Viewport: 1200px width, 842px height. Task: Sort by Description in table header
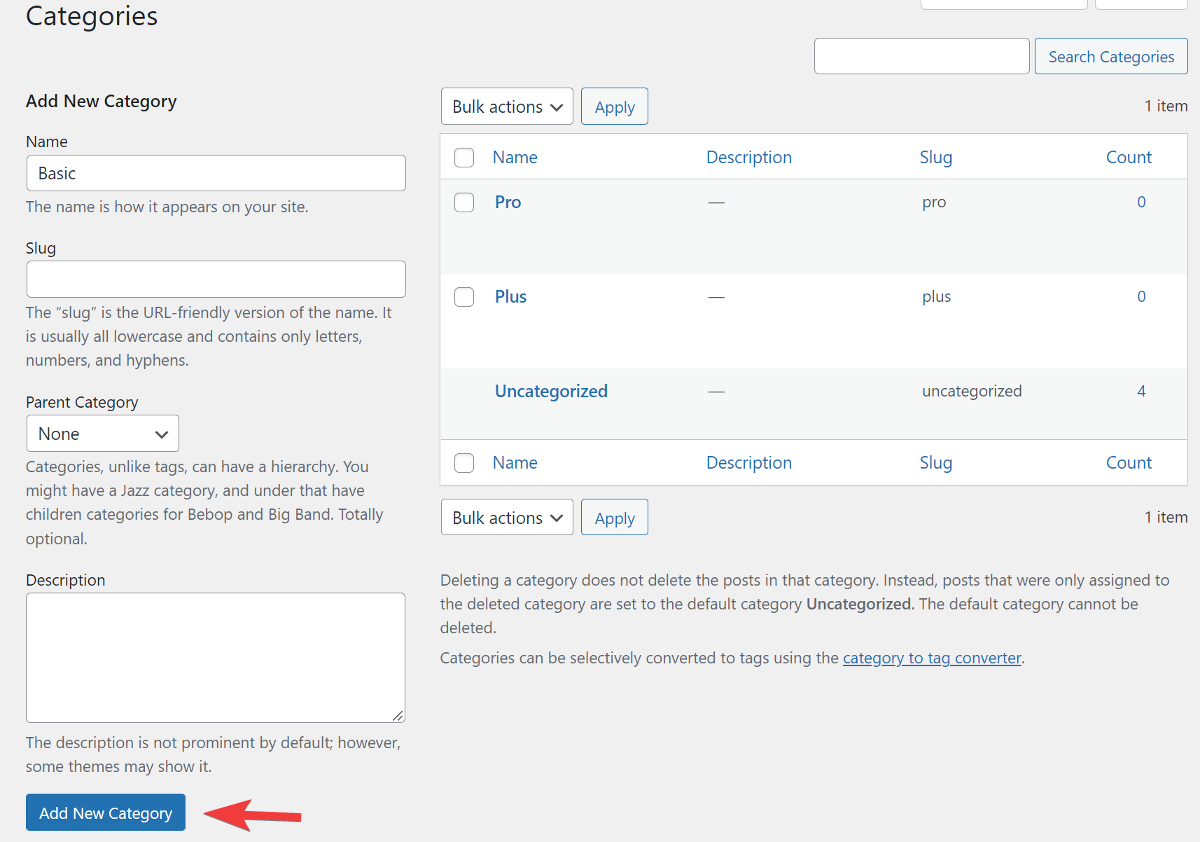tap(749, 157)
